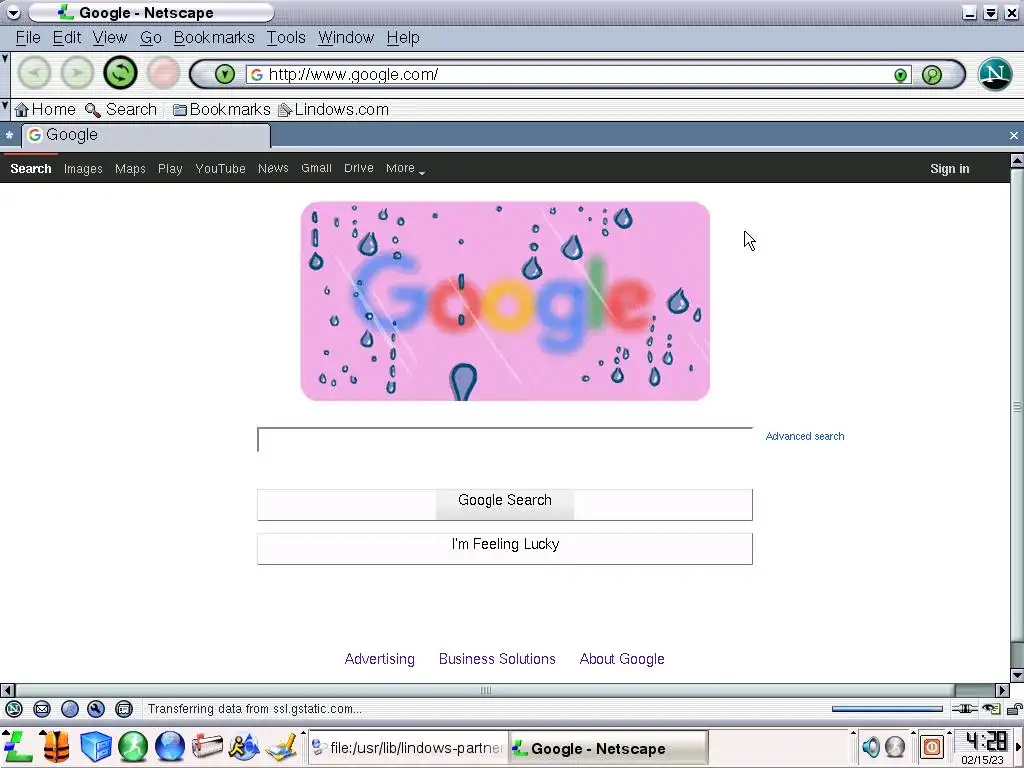Click the speaker volume icon in system tray
The width and height of the screenshot is (1024, 768).
click(x=871, y=746)
